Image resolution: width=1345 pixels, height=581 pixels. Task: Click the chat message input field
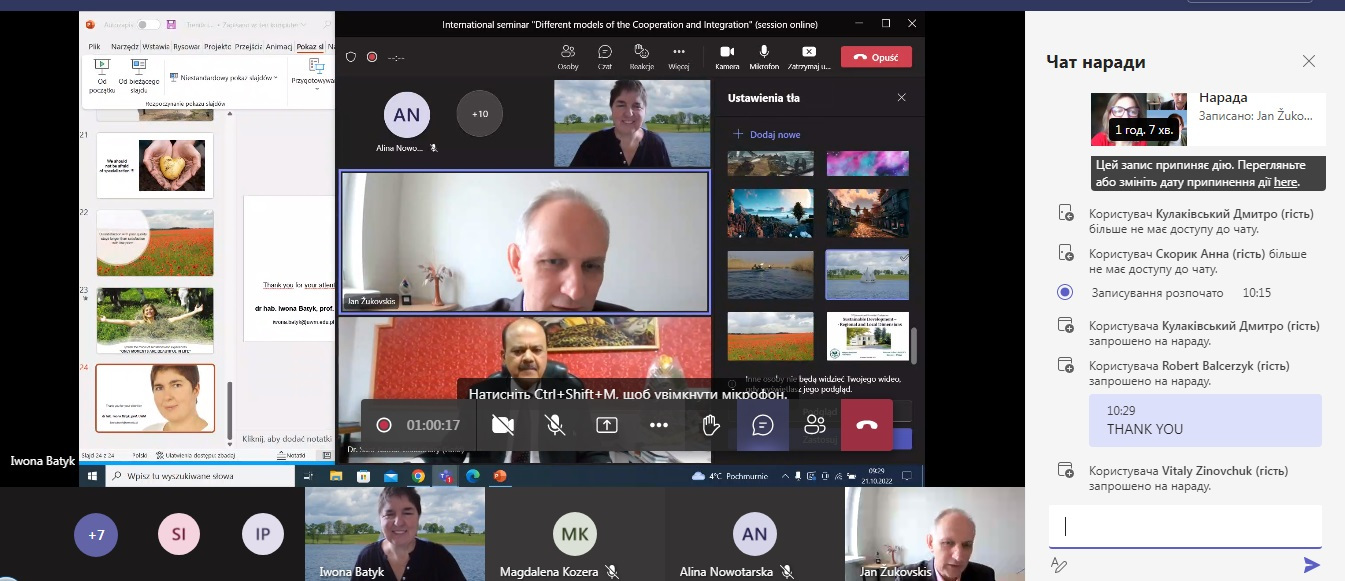coord(1184,526)
